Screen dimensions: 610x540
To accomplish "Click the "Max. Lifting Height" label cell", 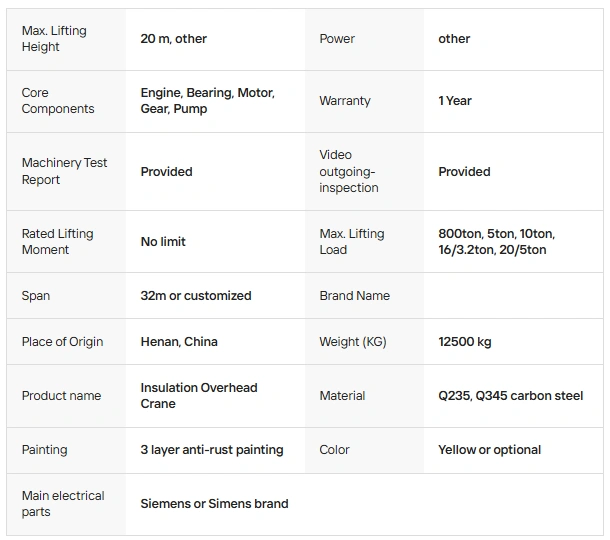I will point(54,39).
